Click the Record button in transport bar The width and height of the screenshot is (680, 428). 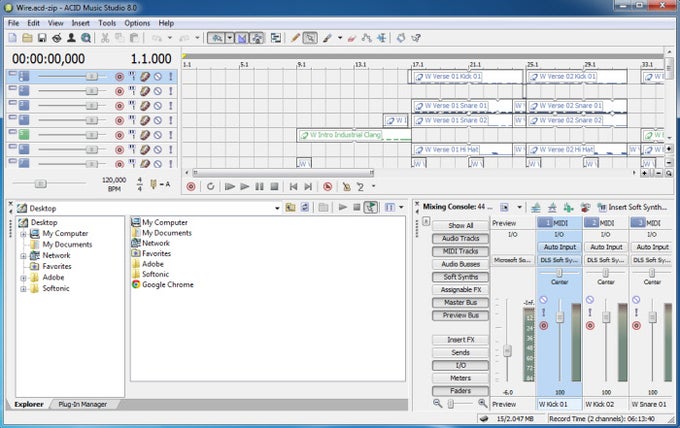pos(191,186)
